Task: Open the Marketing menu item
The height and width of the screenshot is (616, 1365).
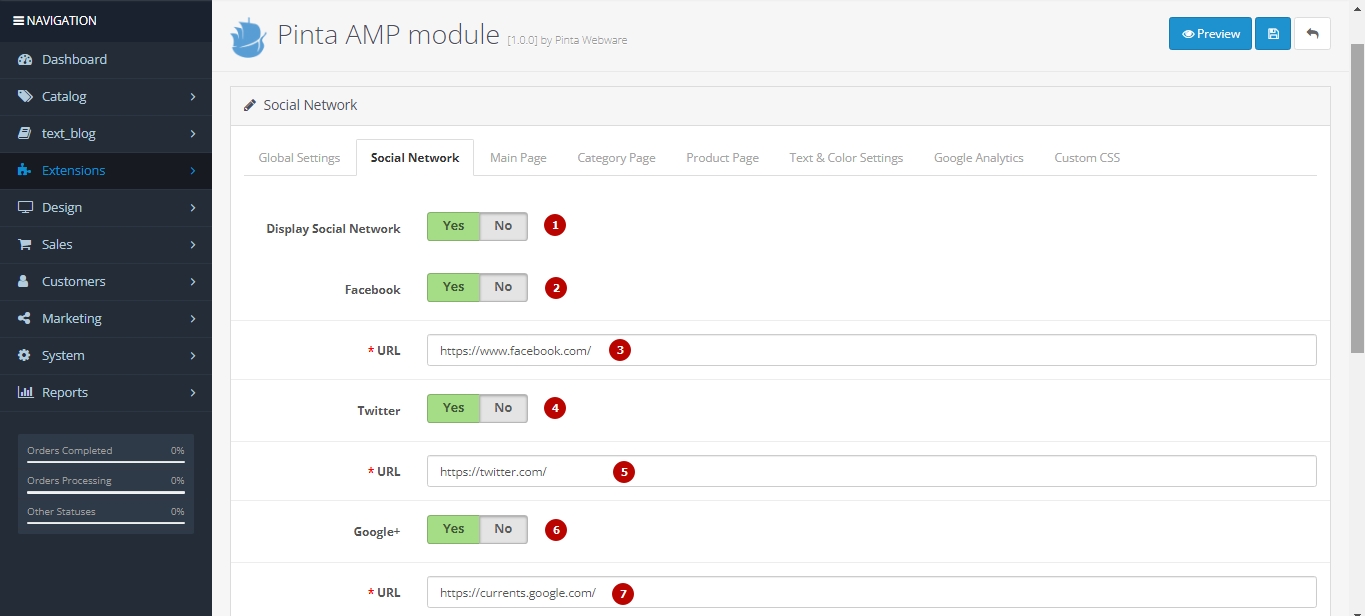Action: point(106,319)
